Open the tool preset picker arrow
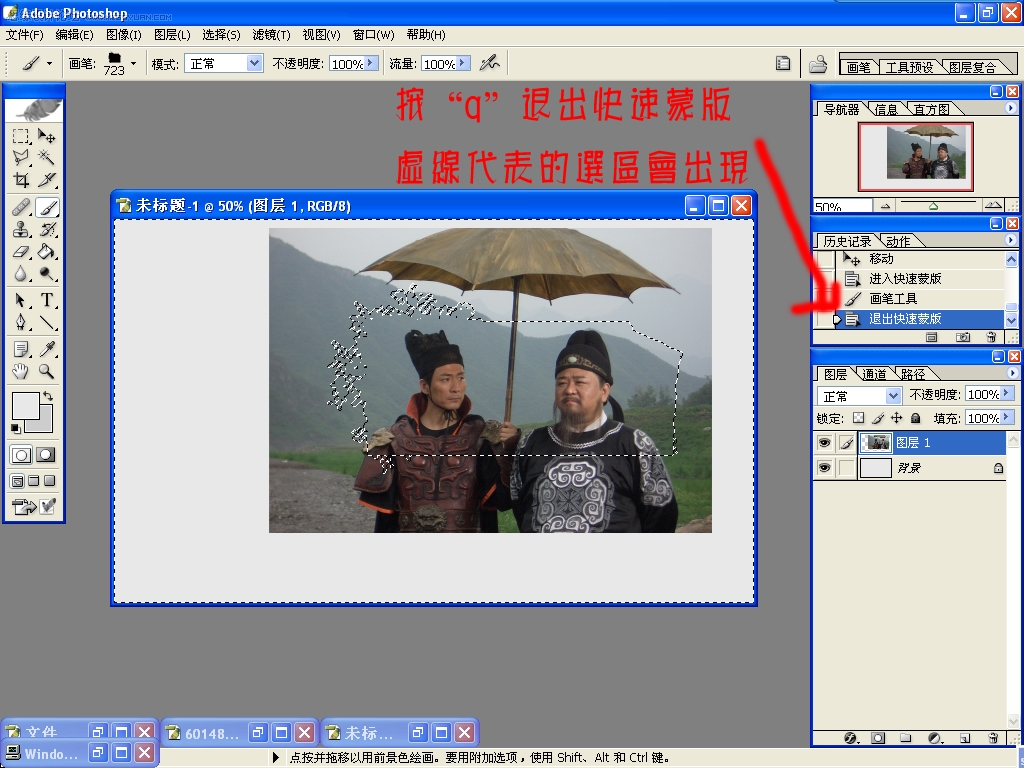Viewport: 1024px width, 768px height. coord(49,63)
